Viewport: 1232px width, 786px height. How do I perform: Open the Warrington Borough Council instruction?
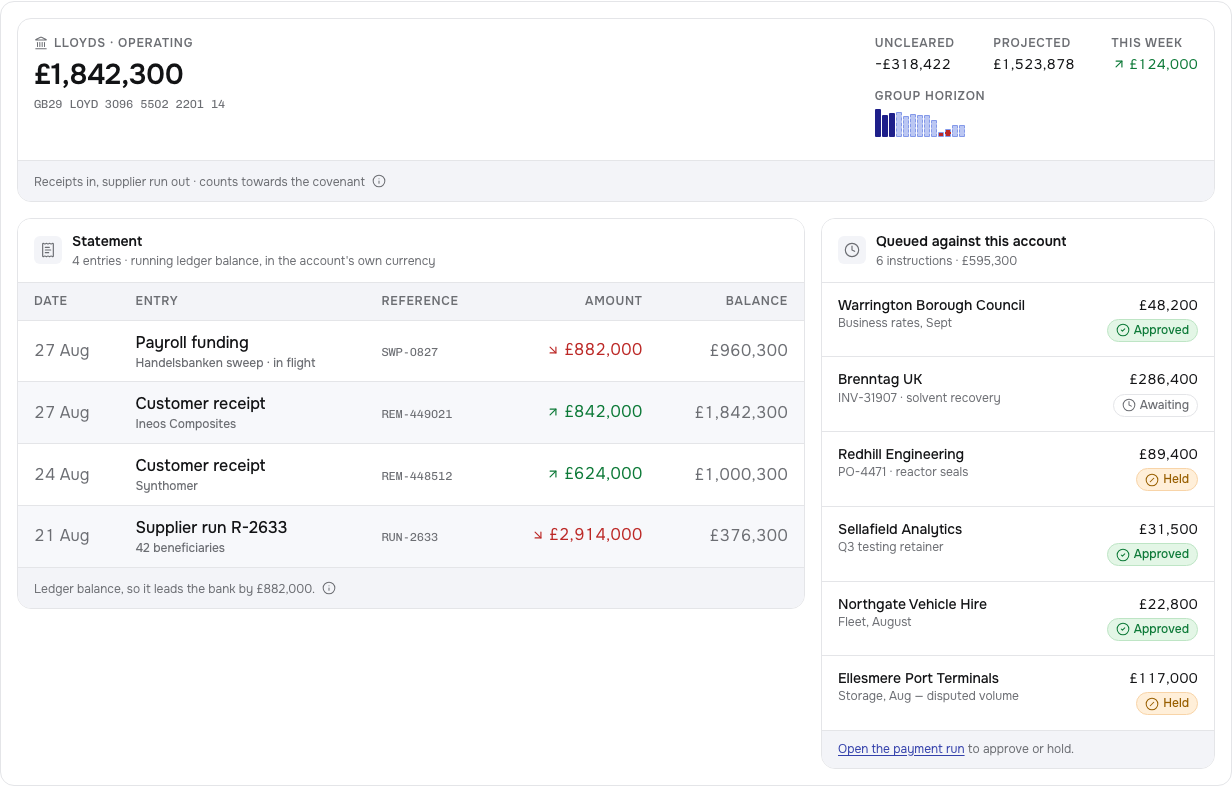[x=1018, y=320]
